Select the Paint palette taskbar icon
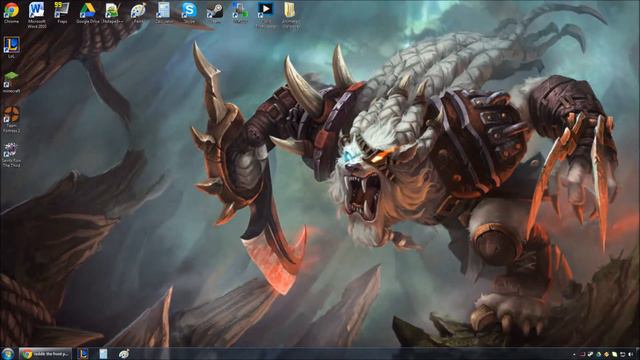The height and width of the screenshot is (360, 640). click(124, 354)
